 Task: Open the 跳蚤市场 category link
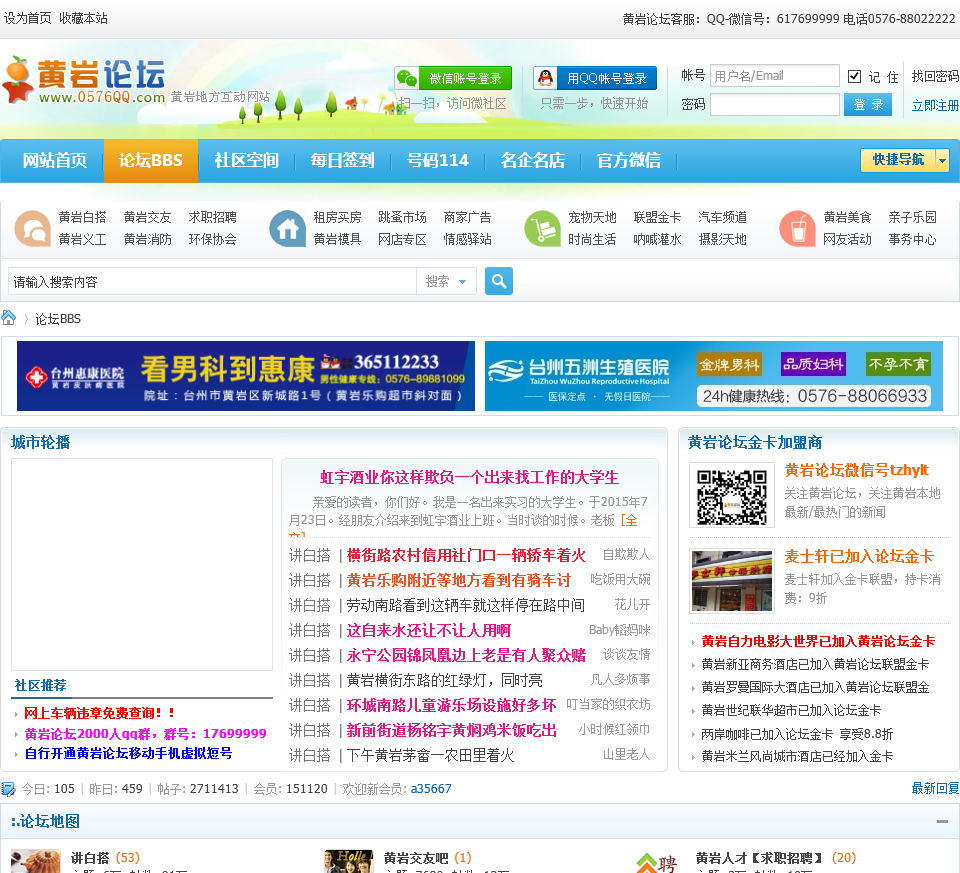(x=402, y=217)
